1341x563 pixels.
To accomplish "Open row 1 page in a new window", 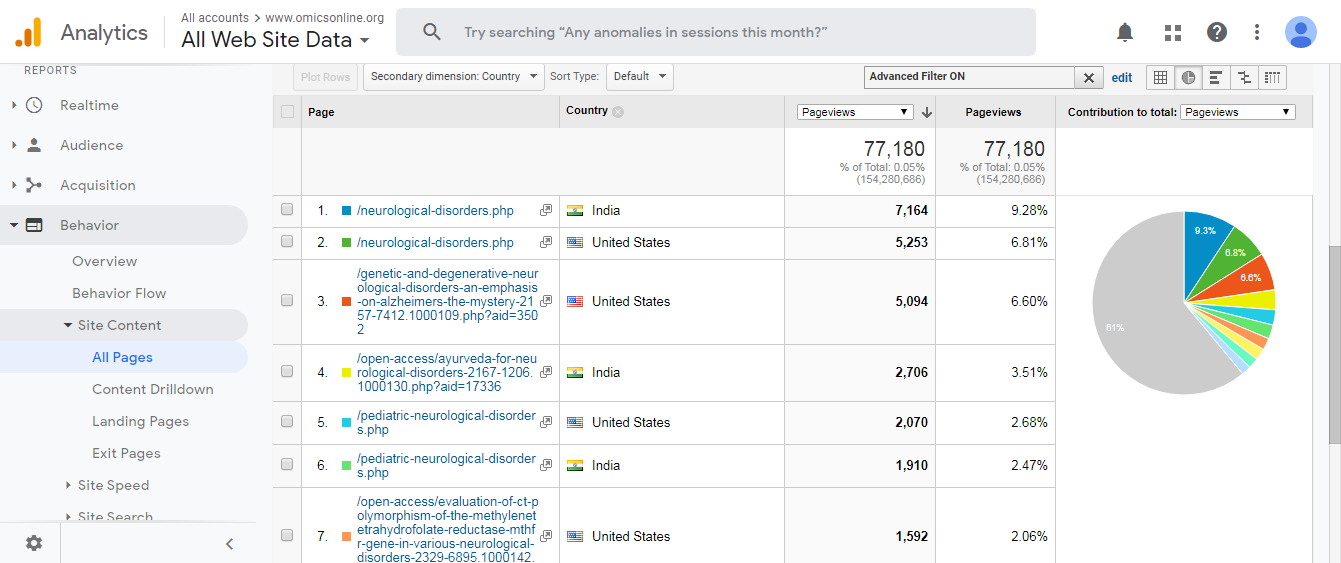I will click(x=546, y=210).
